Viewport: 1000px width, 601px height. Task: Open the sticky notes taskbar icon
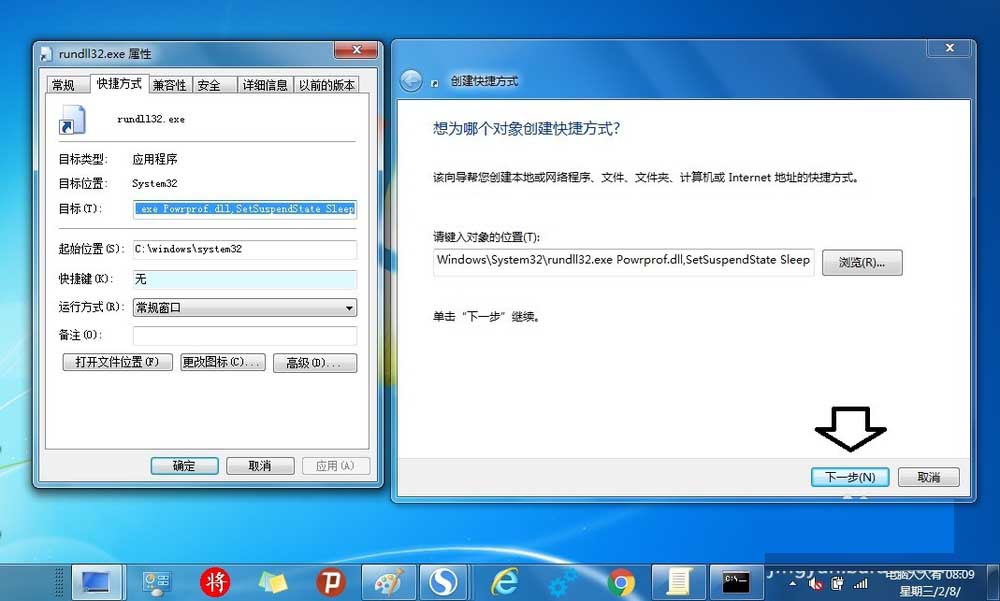click(273, 582)
